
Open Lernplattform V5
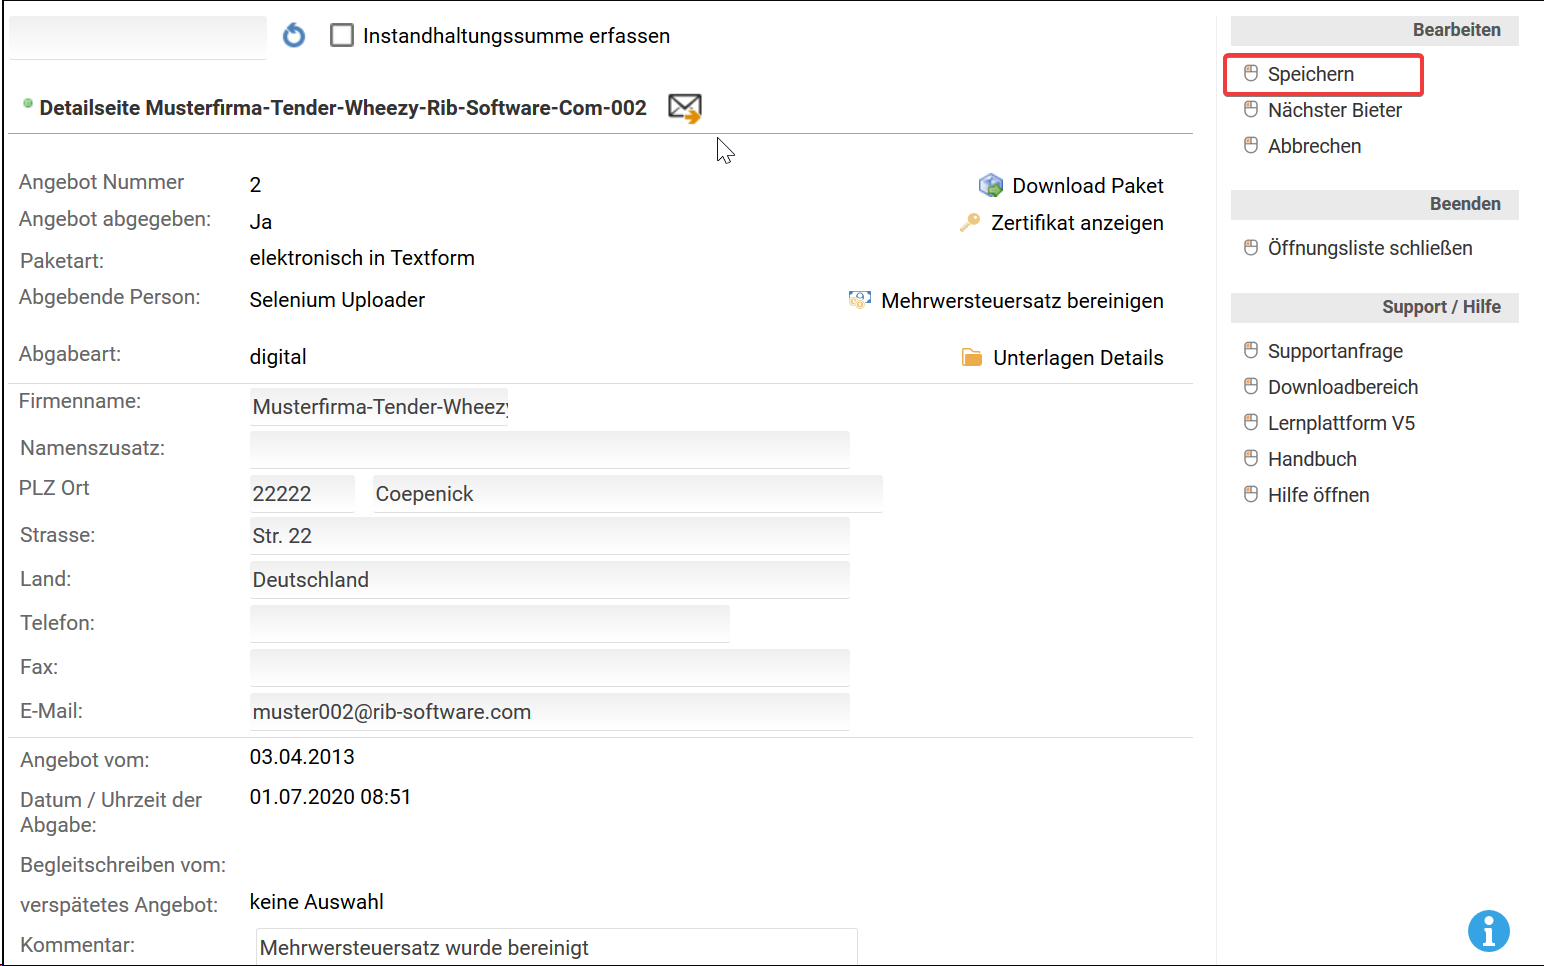tap(1341, 423)
